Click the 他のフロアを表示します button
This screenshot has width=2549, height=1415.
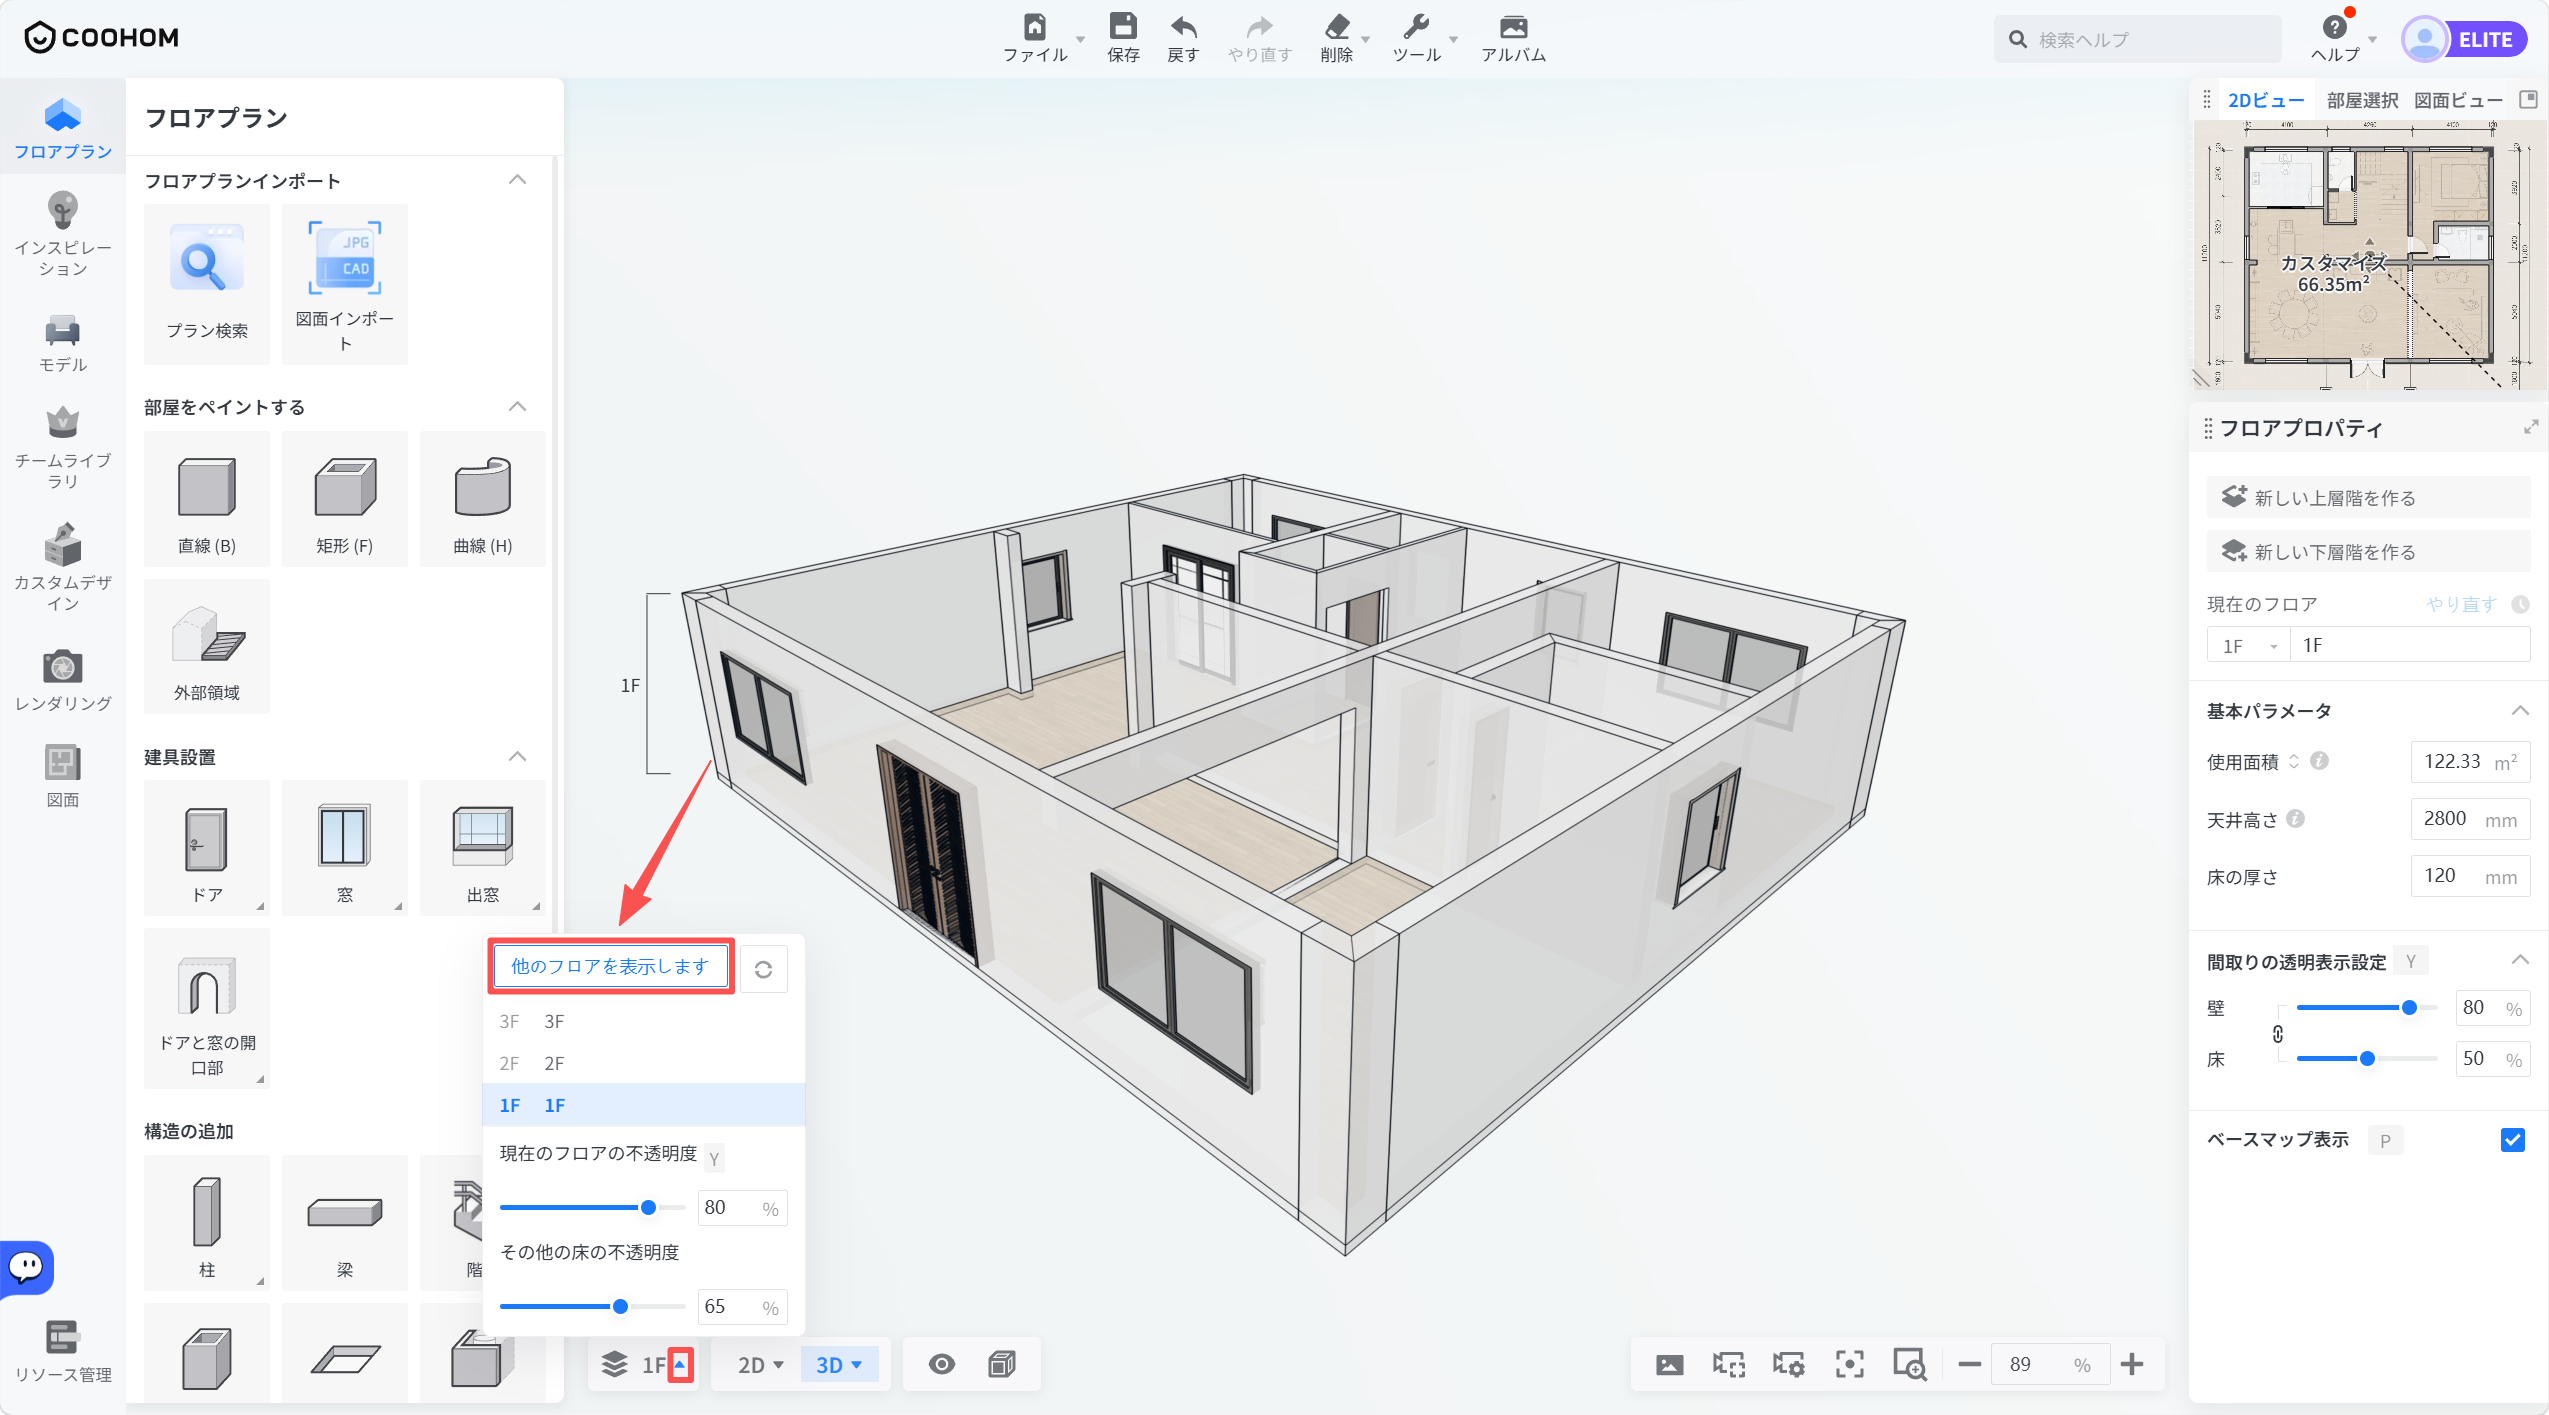point(610,966)
